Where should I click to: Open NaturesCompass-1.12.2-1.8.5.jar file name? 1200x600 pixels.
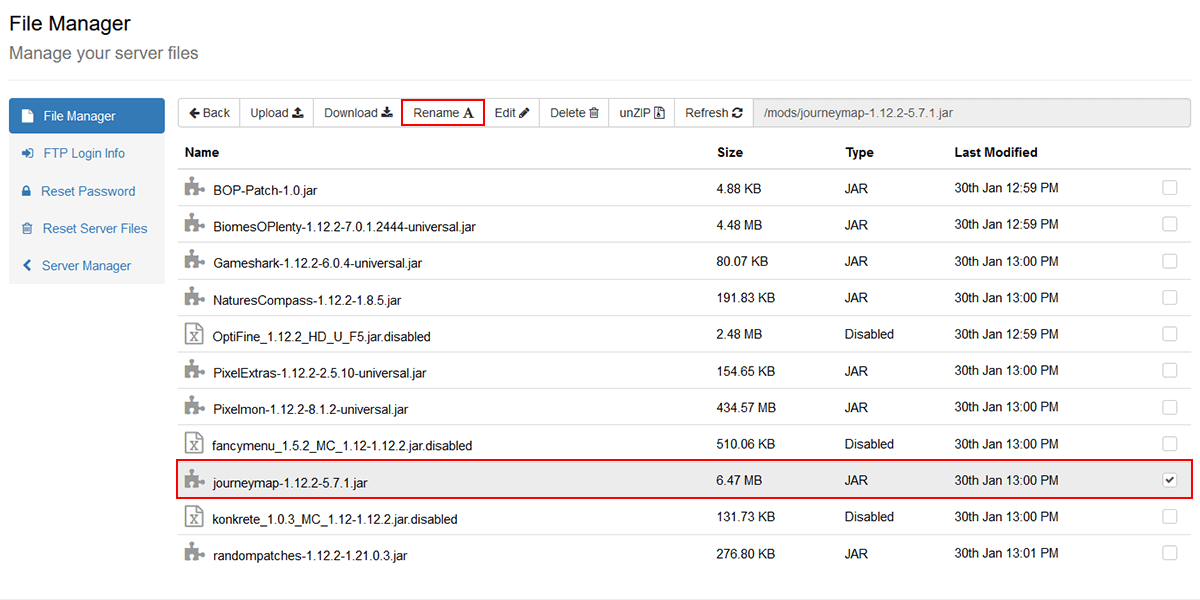click(x=307, y=300)
